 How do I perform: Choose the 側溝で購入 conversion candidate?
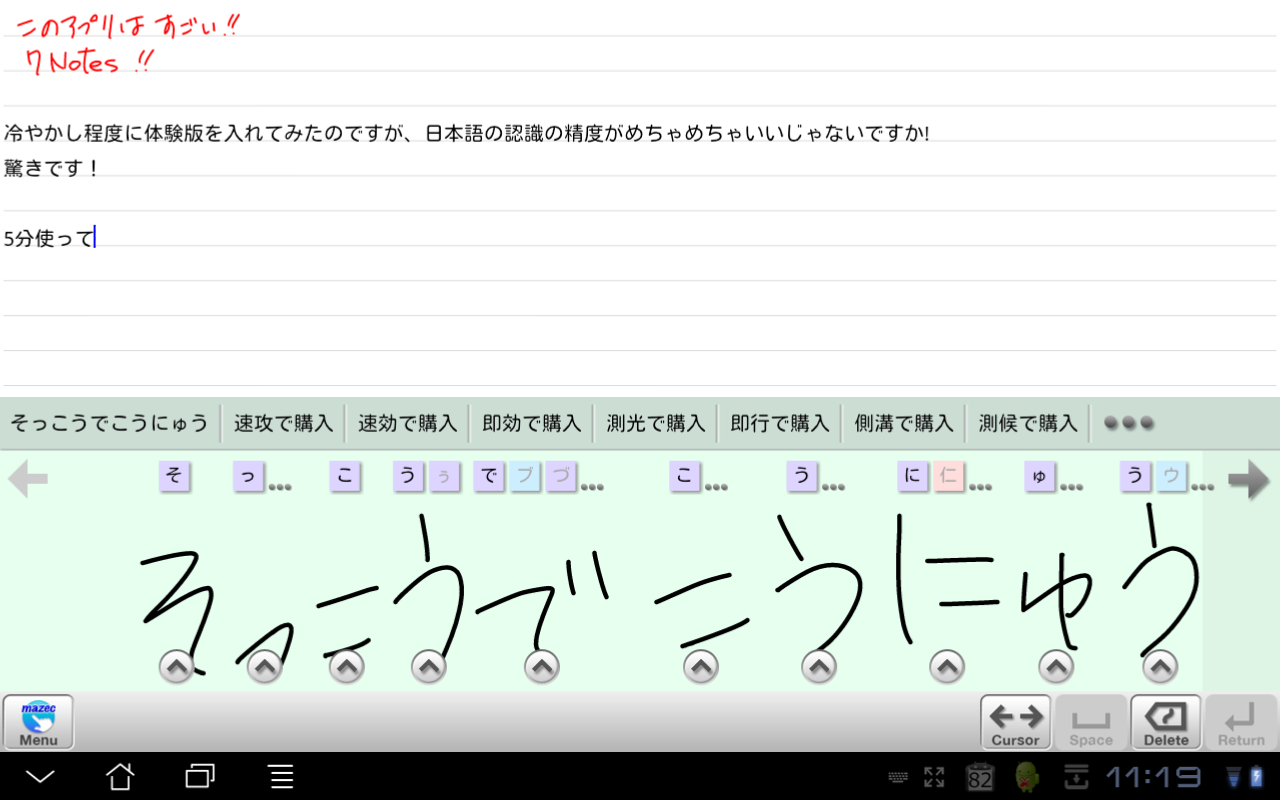tap(904, 423)
